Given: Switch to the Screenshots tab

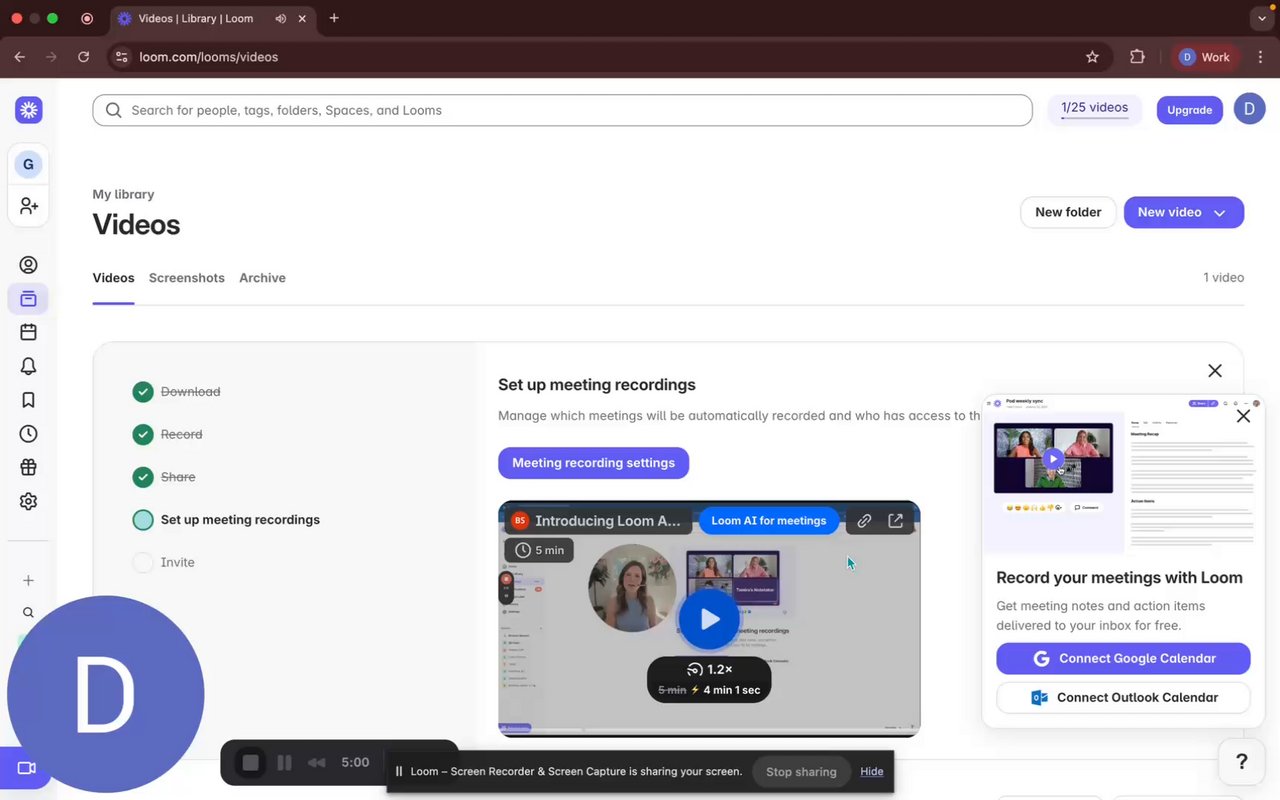Looking at the screenshot, I should [x=187, y=278].
